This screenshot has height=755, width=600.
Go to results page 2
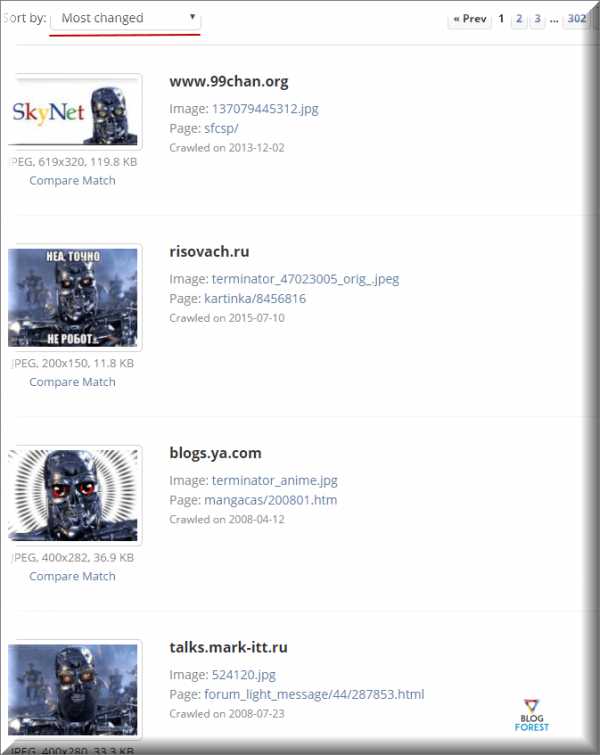point(519,19)
